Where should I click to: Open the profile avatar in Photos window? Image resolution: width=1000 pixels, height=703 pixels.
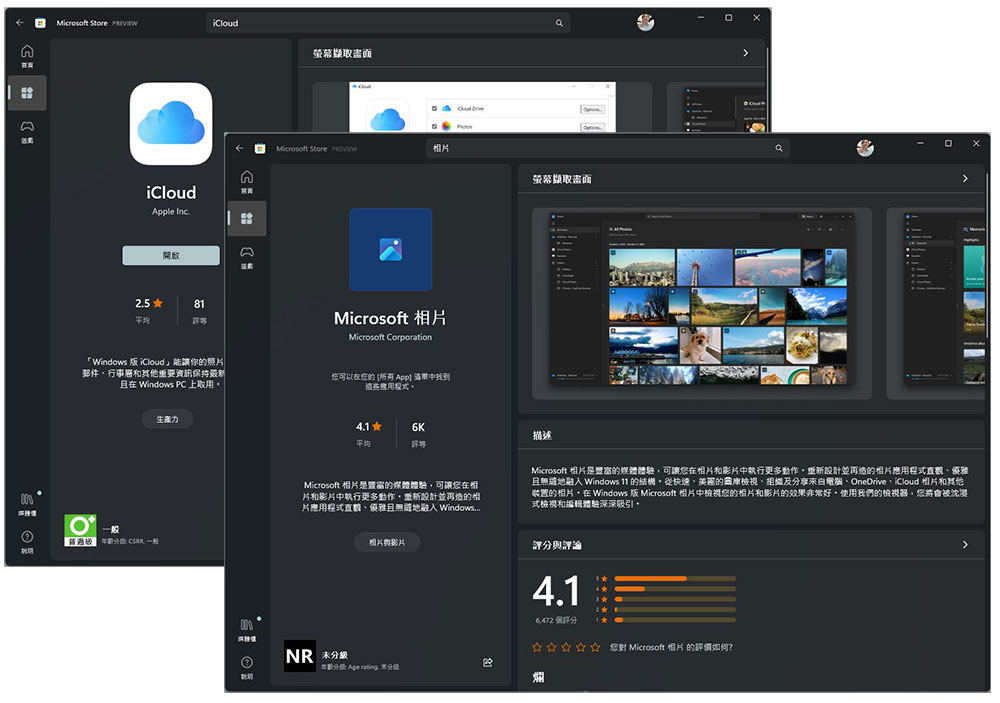865,148
